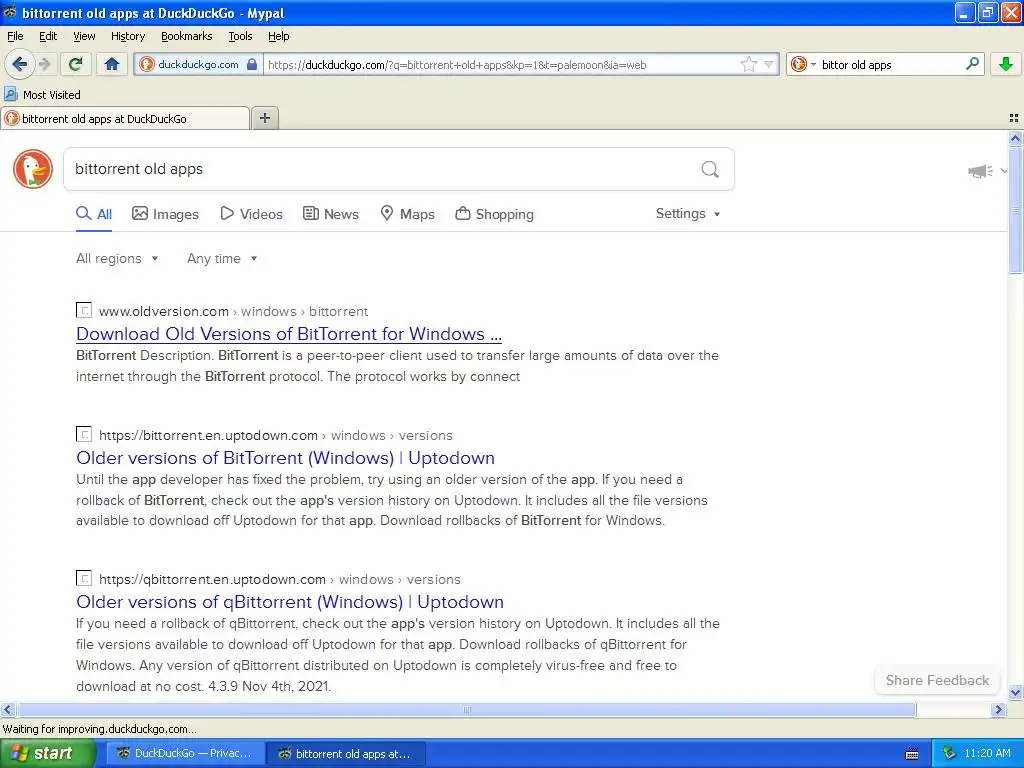
Task: Open the File menu
Action: tap(15, 36)
